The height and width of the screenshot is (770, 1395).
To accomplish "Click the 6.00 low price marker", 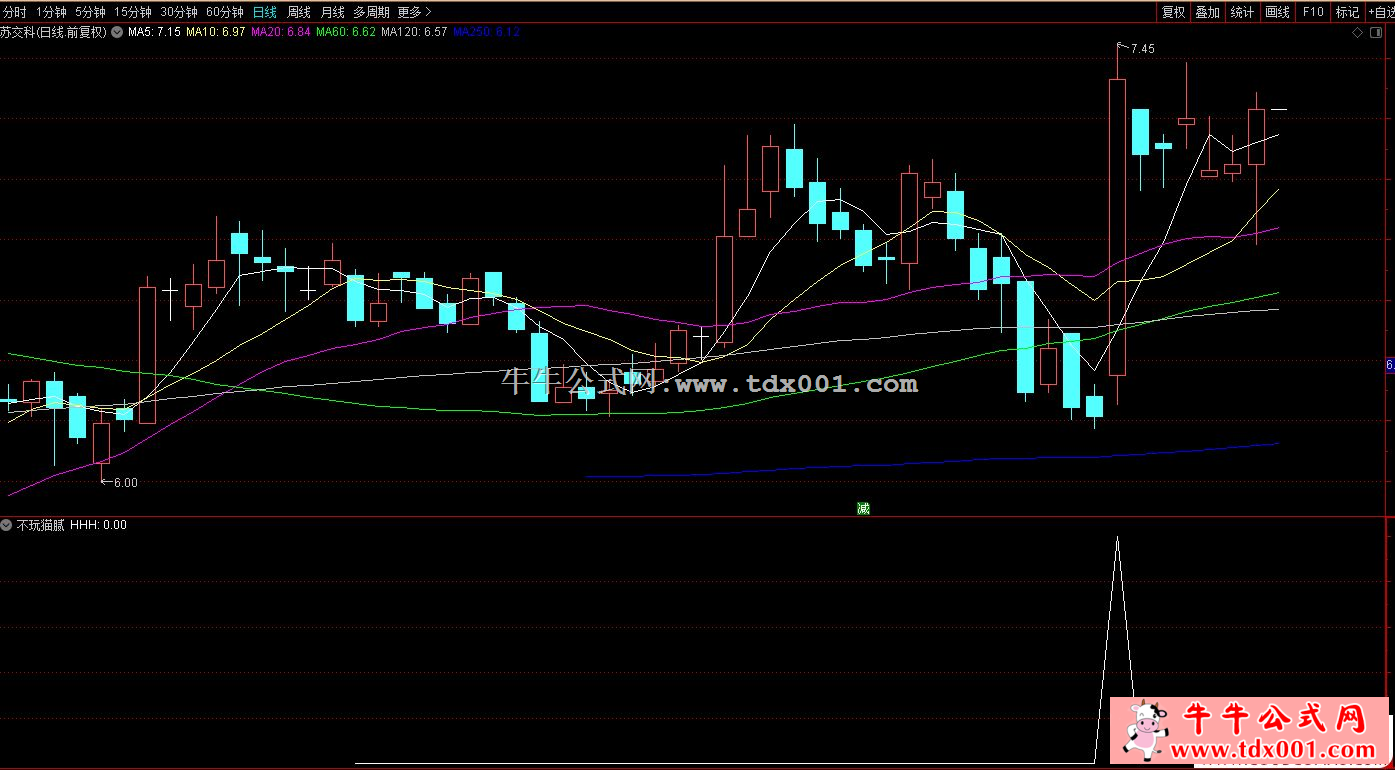I will point(125,482).
